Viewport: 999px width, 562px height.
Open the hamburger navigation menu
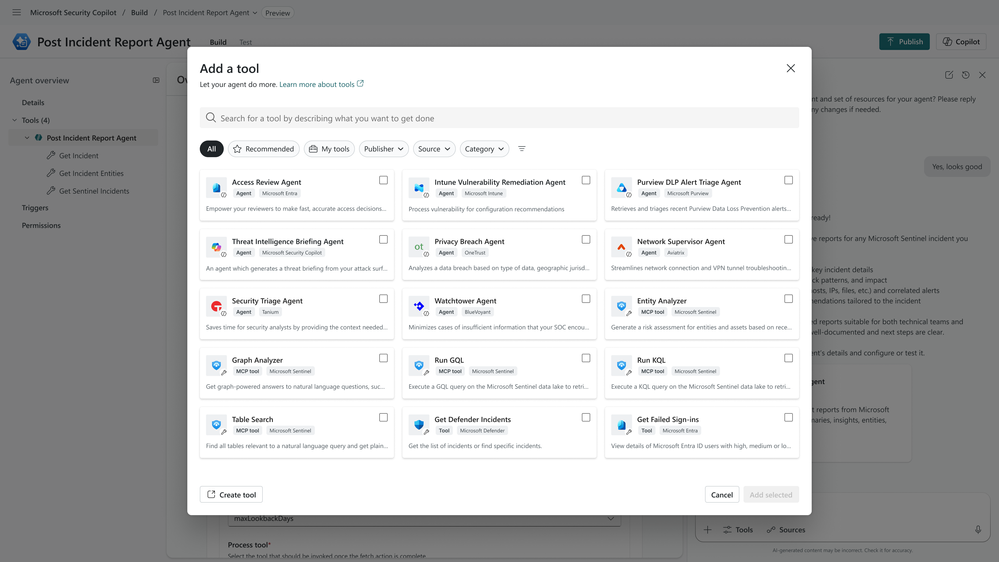click(x=17, y=12)
